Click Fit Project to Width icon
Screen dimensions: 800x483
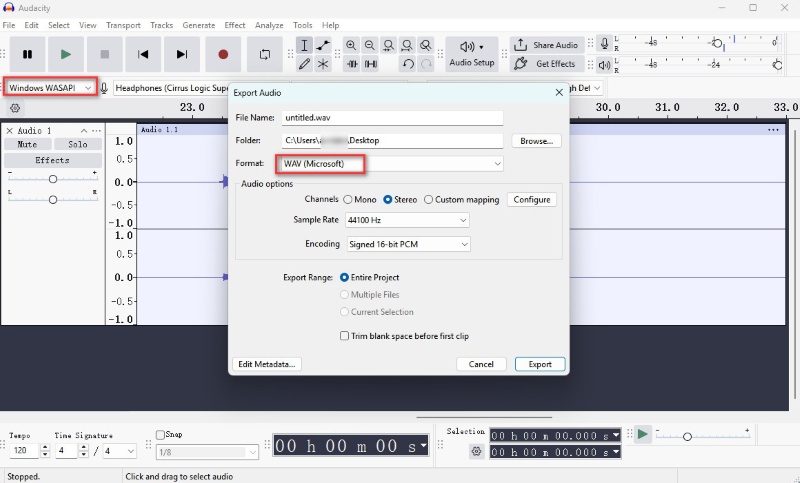coord(407,45)
